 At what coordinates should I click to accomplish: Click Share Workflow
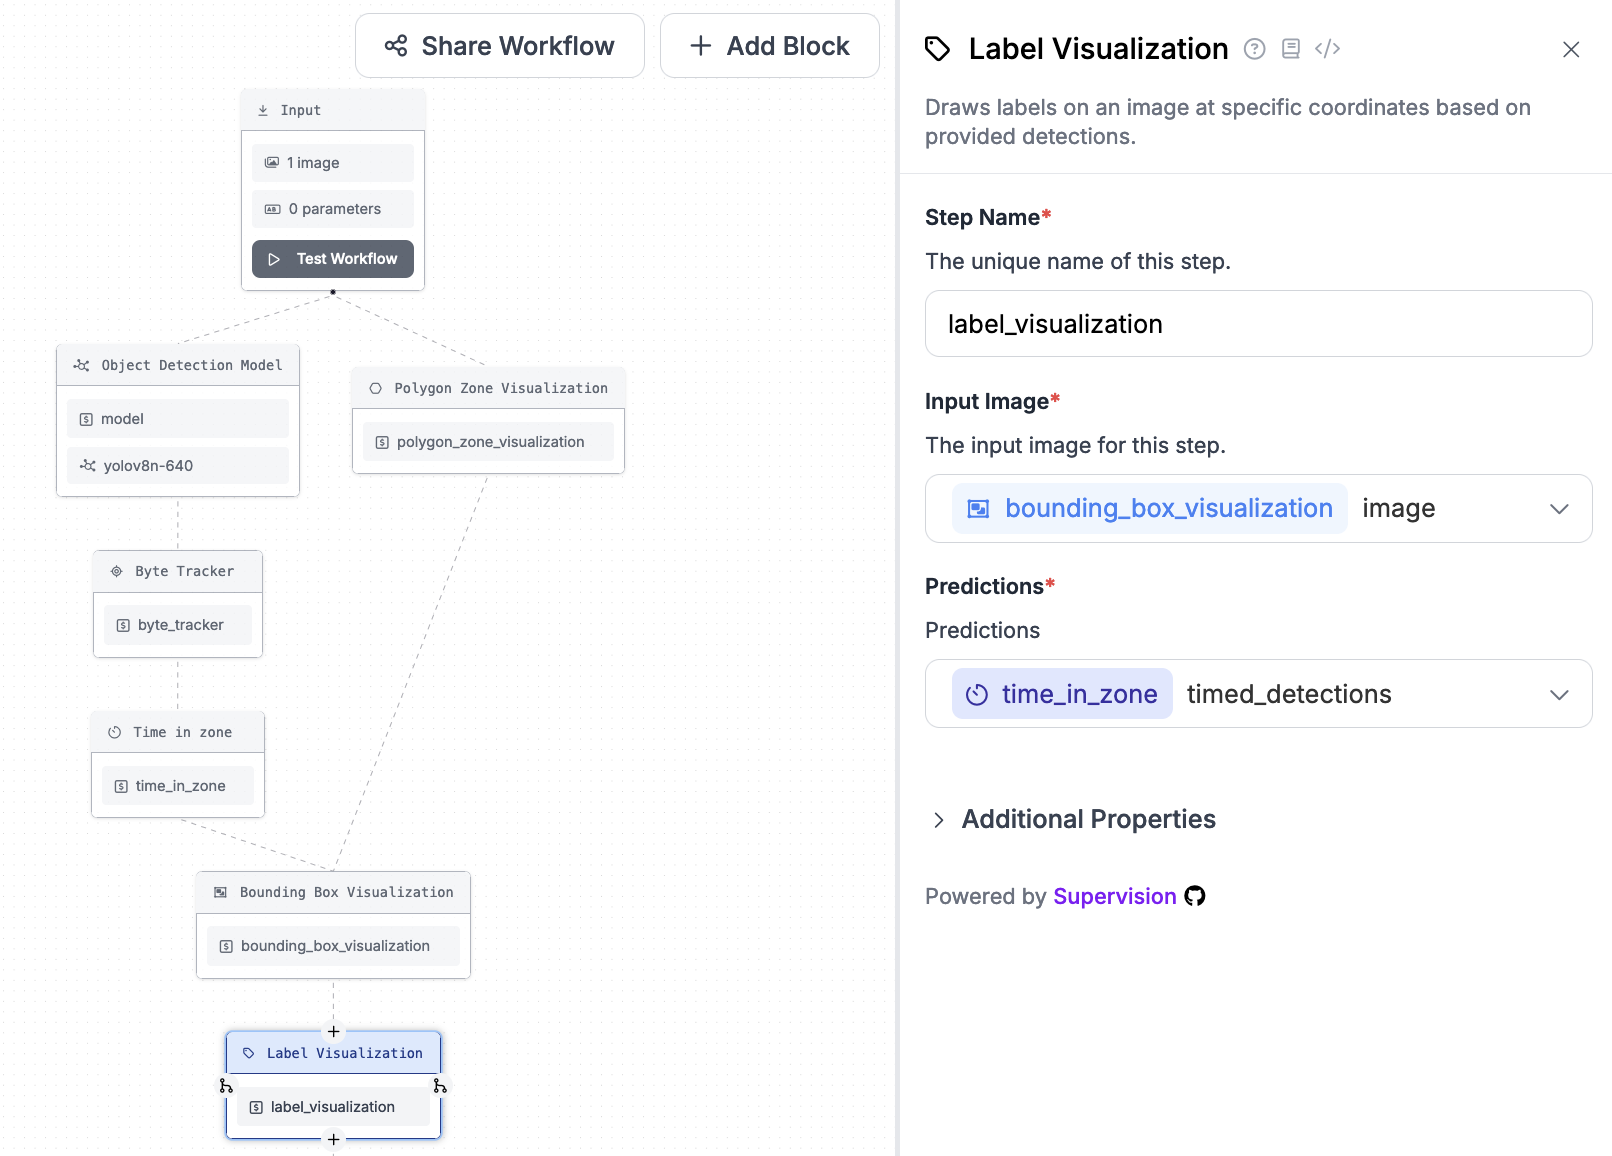[x=499, y=45]
